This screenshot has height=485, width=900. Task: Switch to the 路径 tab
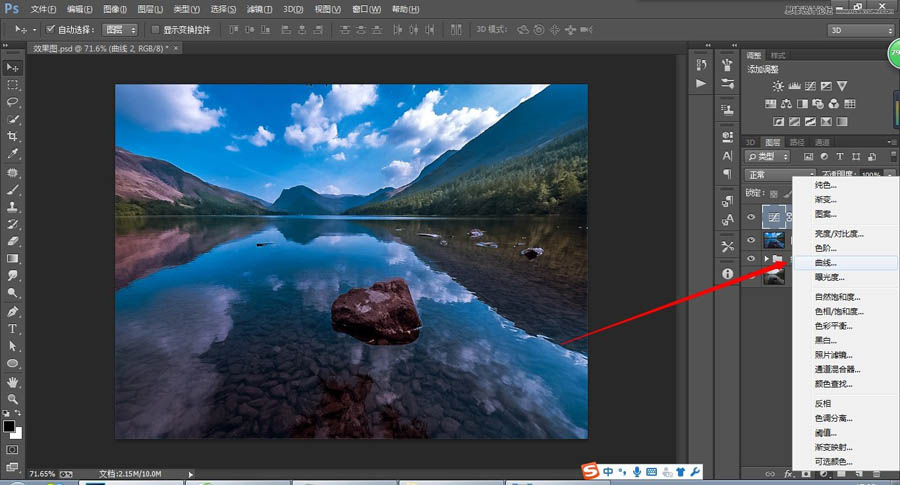click(x=797, y=142)
